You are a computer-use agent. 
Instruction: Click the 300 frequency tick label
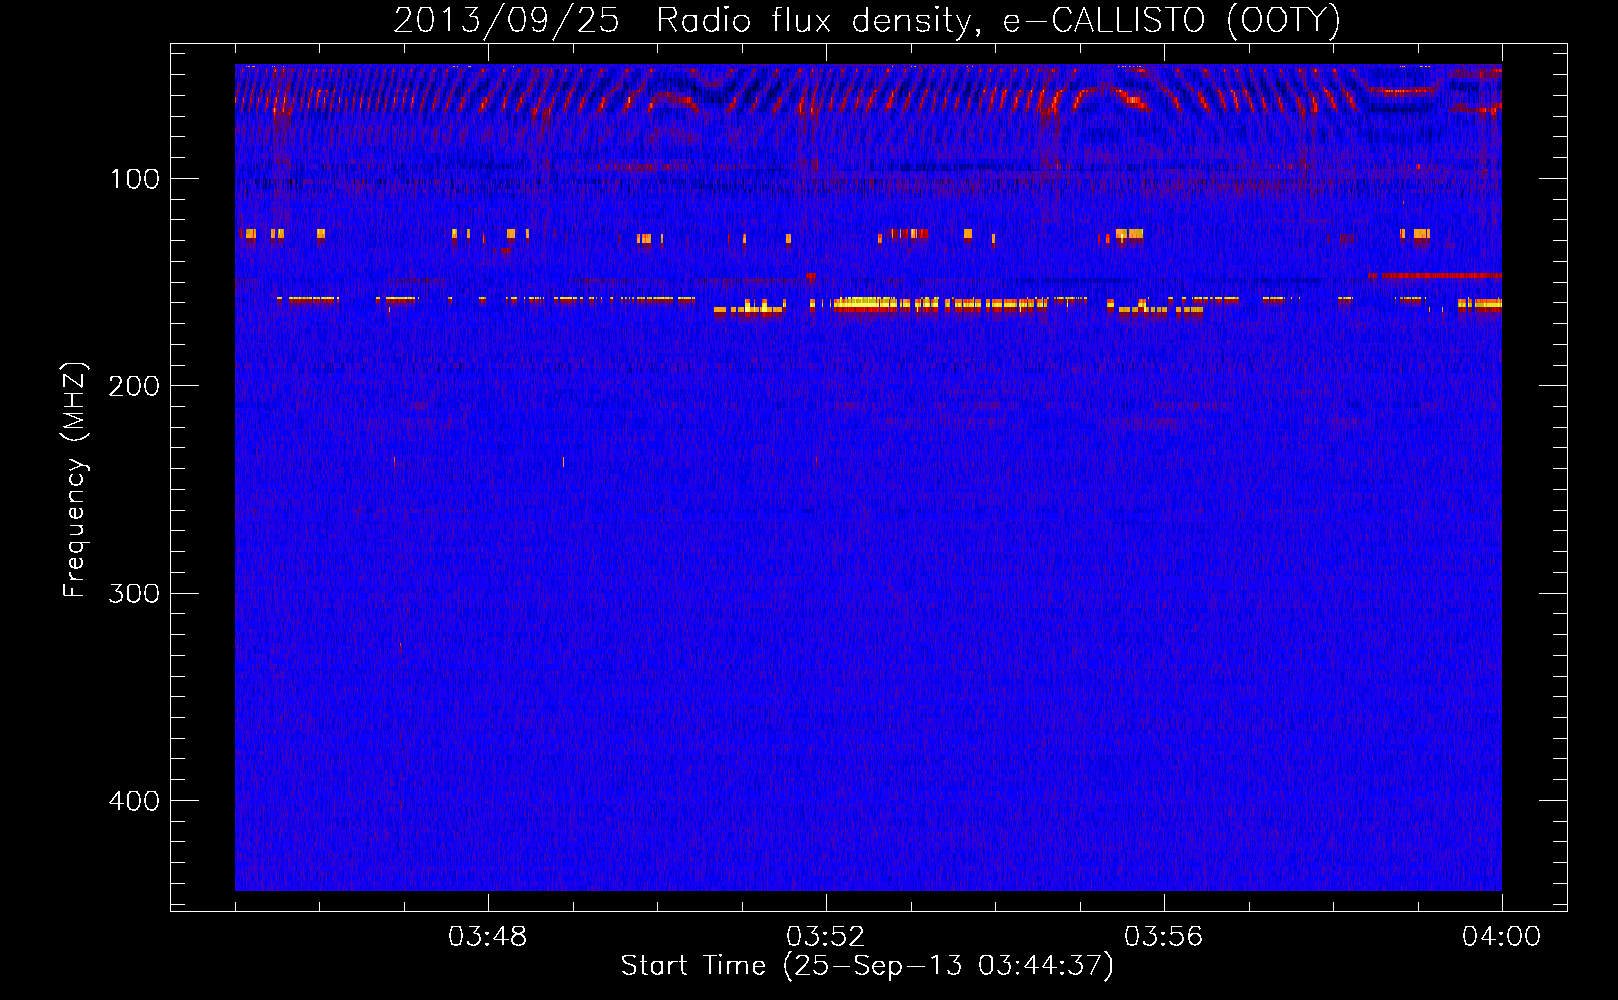(134, 593)
